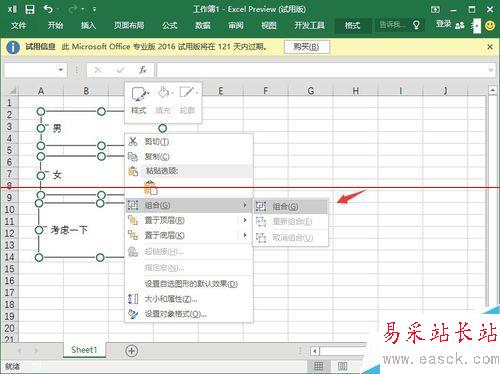Click into the formula bar input
The width and height of the screenshot is (500, 374).
[x=322, y=70]
